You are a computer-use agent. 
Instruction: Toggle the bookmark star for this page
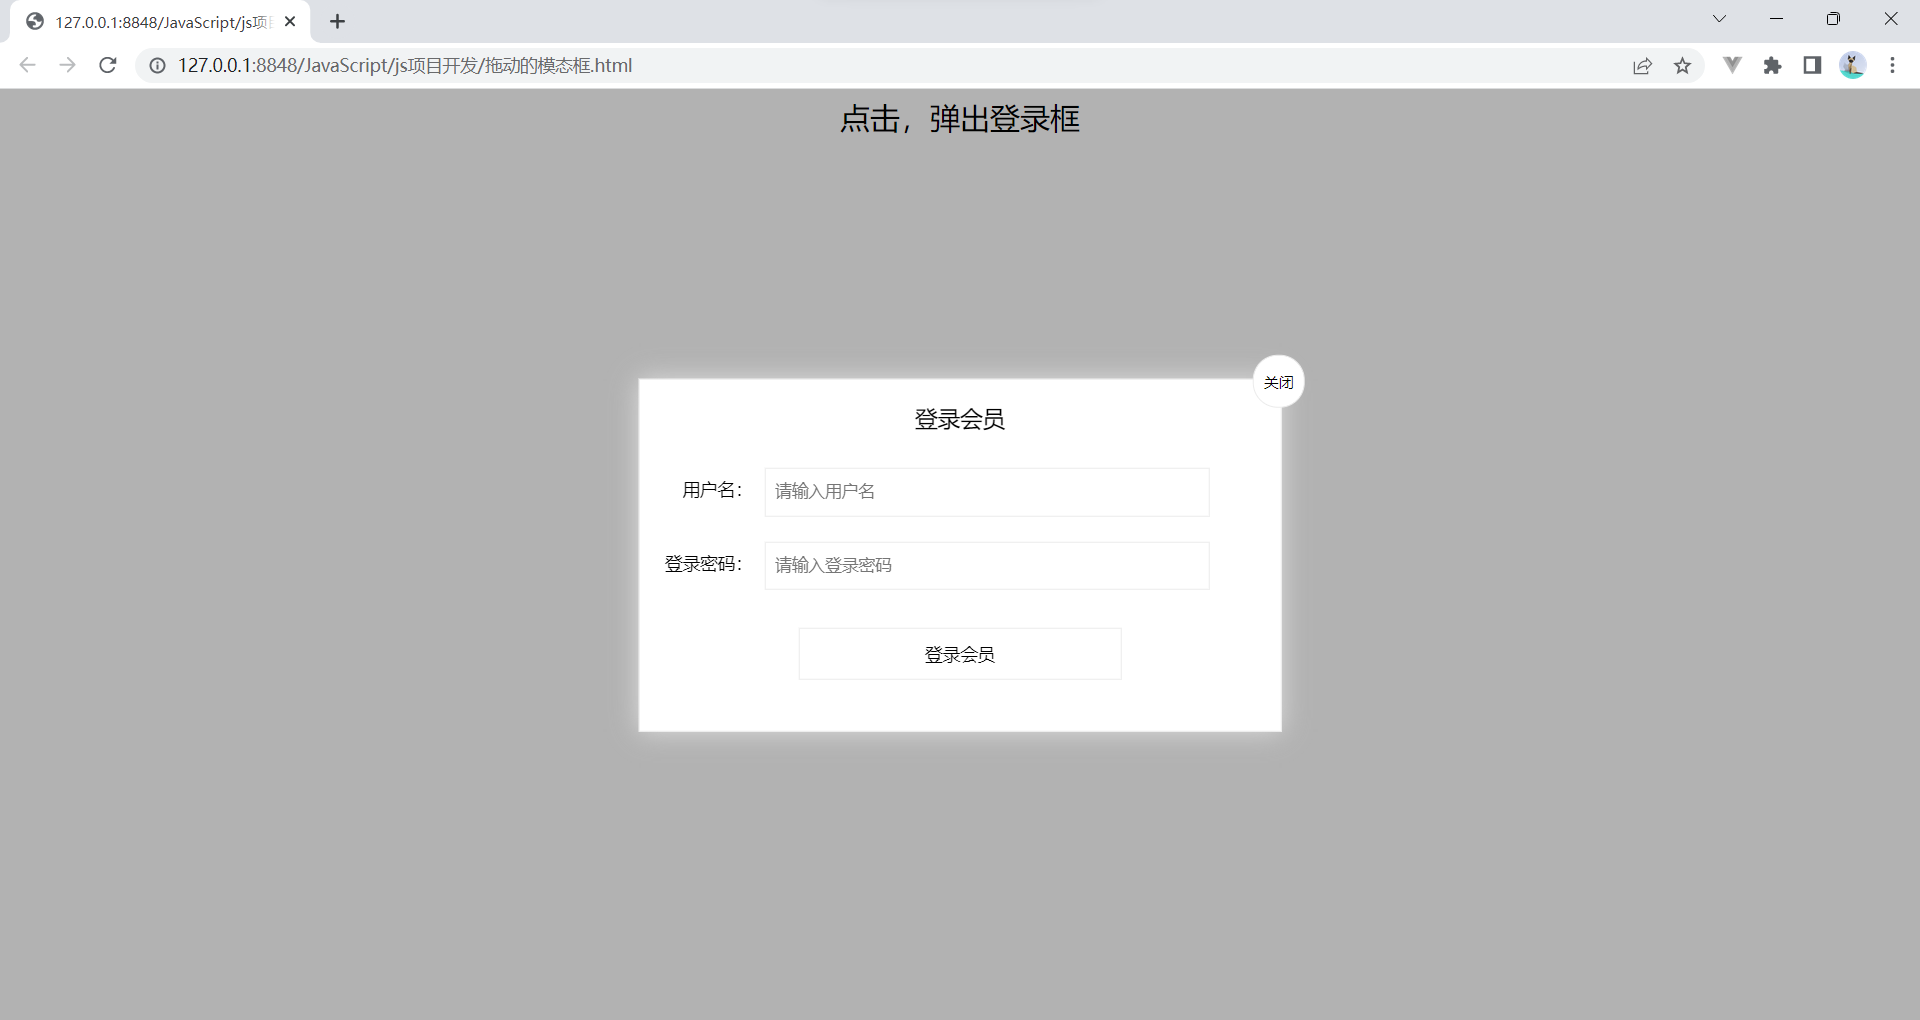pos(1683,65)
